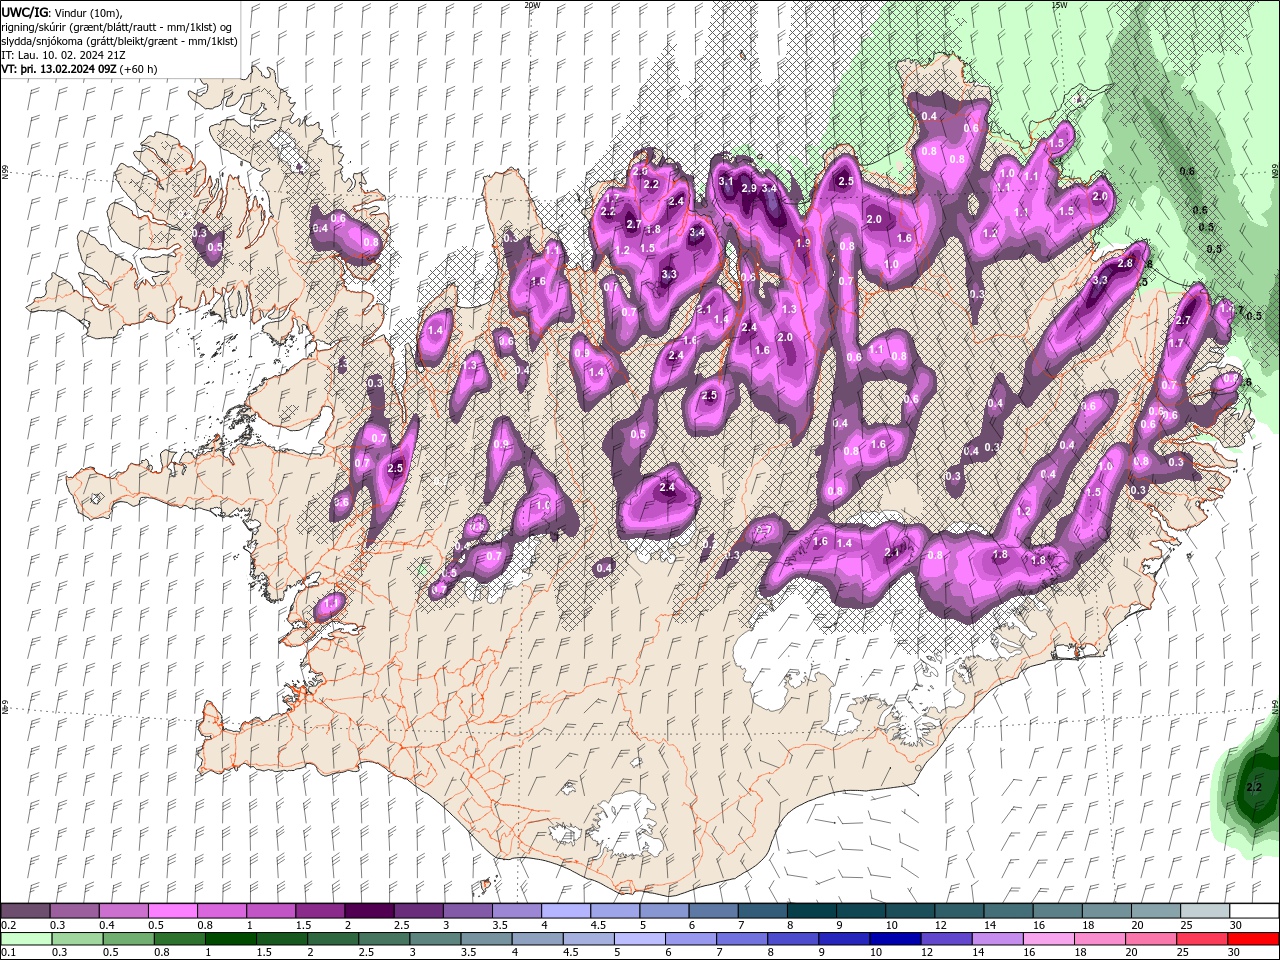
Task: Click the '0.1' label under lower legend
Action: [x=7, y=953]
